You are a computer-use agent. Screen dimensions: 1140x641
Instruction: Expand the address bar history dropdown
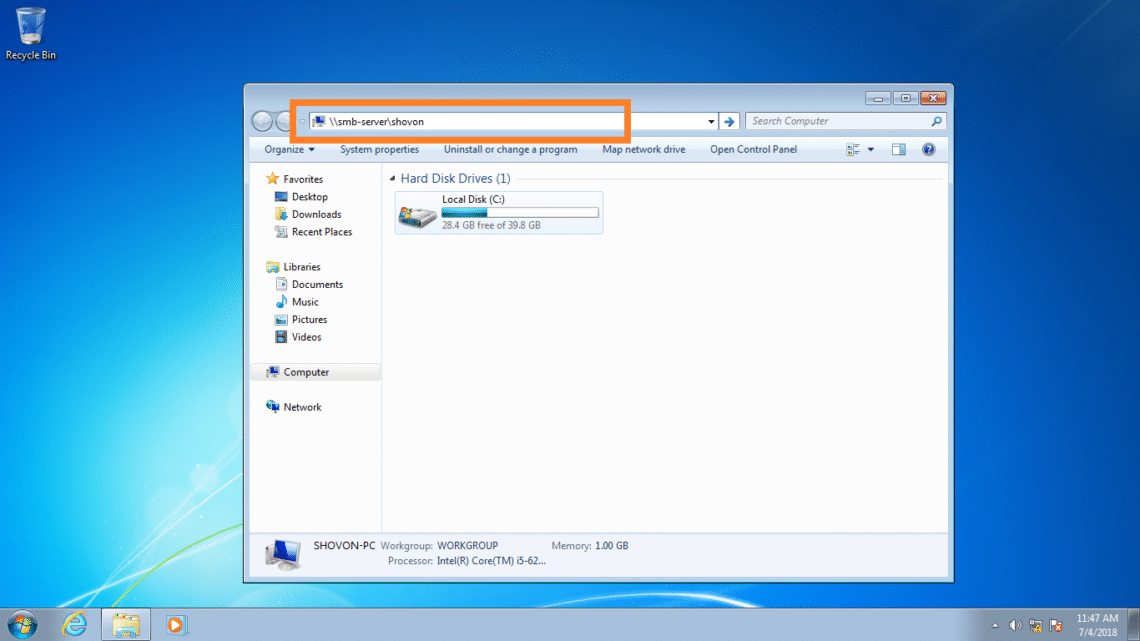pyautogui.click(x=711, y=121)
